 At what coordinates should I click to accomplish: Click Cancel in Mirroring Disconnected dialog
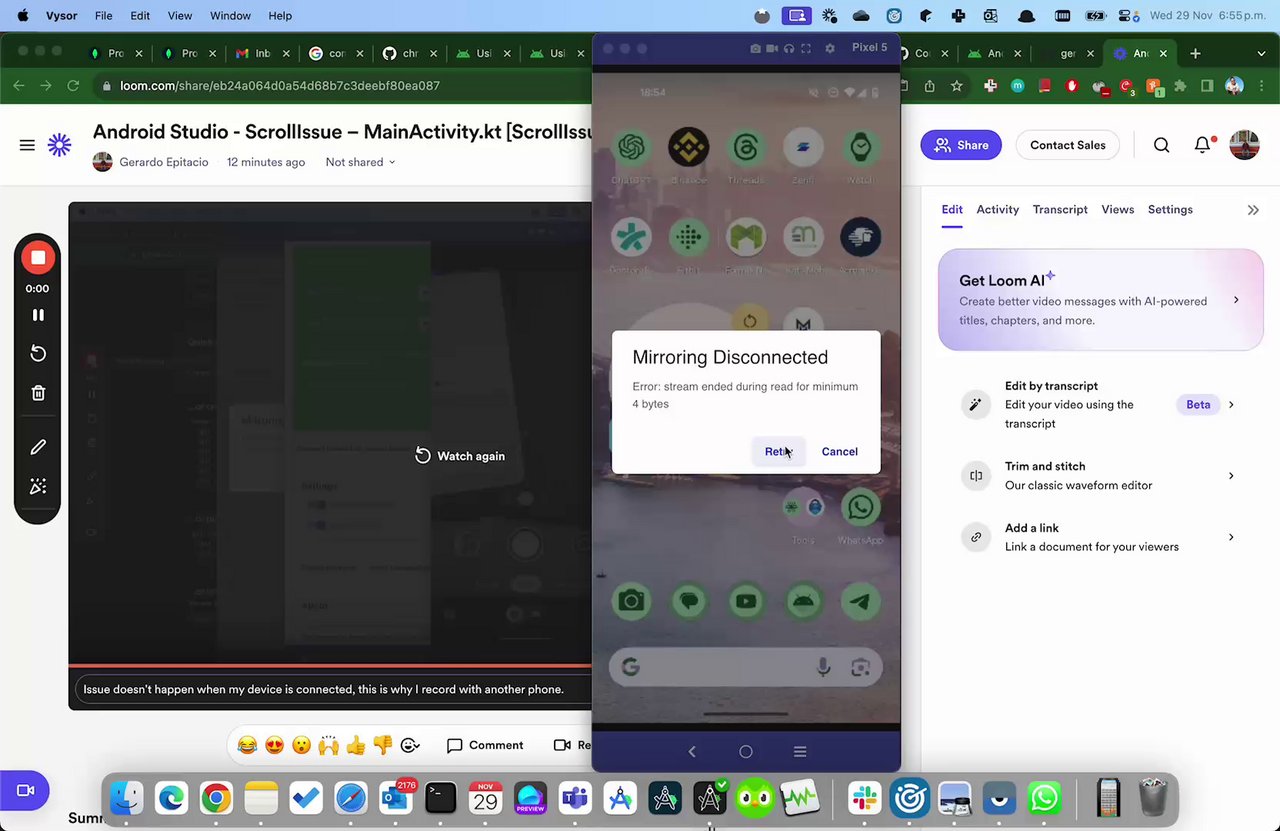pyautogui.click(x=840, y=452)
